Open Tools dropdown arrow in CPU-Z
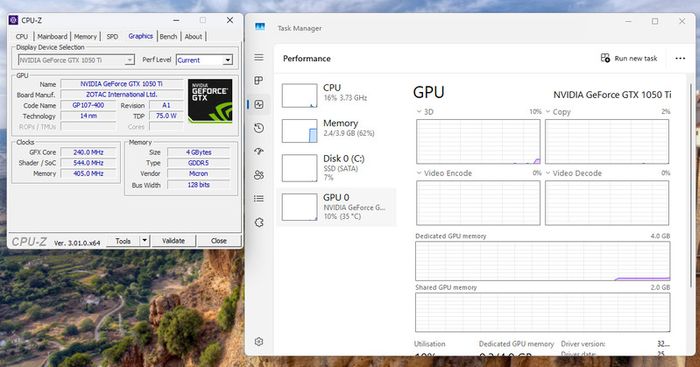This screenshot has width=700, height=367. point(145,241)
